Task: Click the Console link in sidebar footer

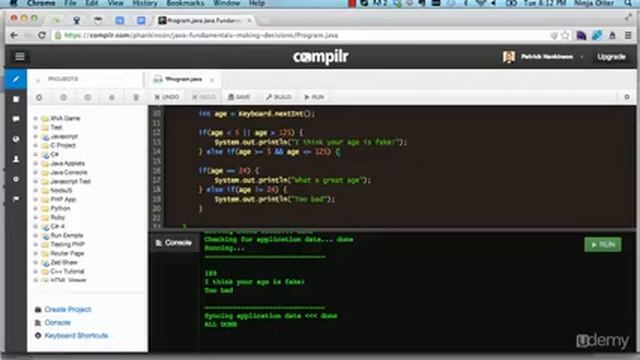Action: tap(58, 322)
